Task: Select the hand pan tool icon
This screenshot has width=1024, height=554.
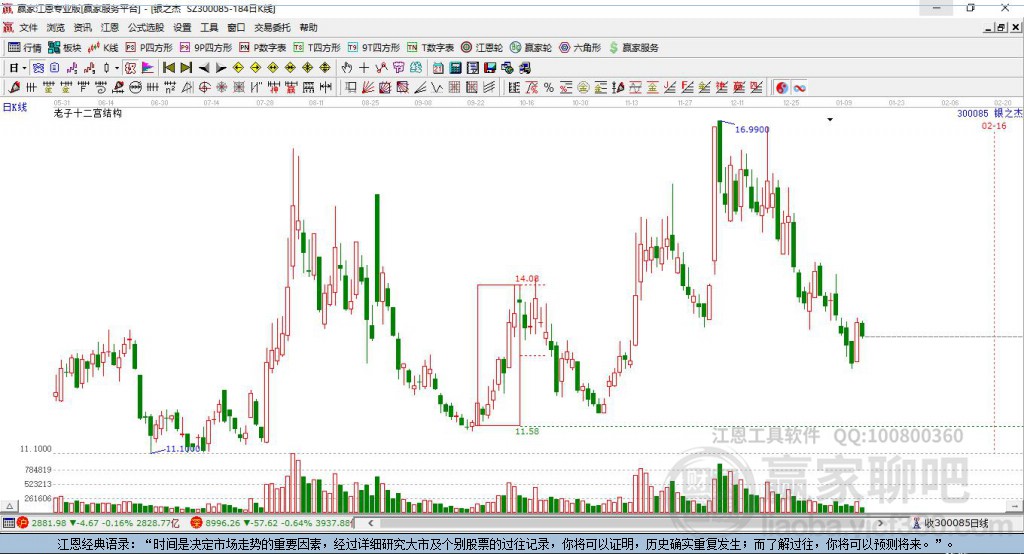Action: 347,67
